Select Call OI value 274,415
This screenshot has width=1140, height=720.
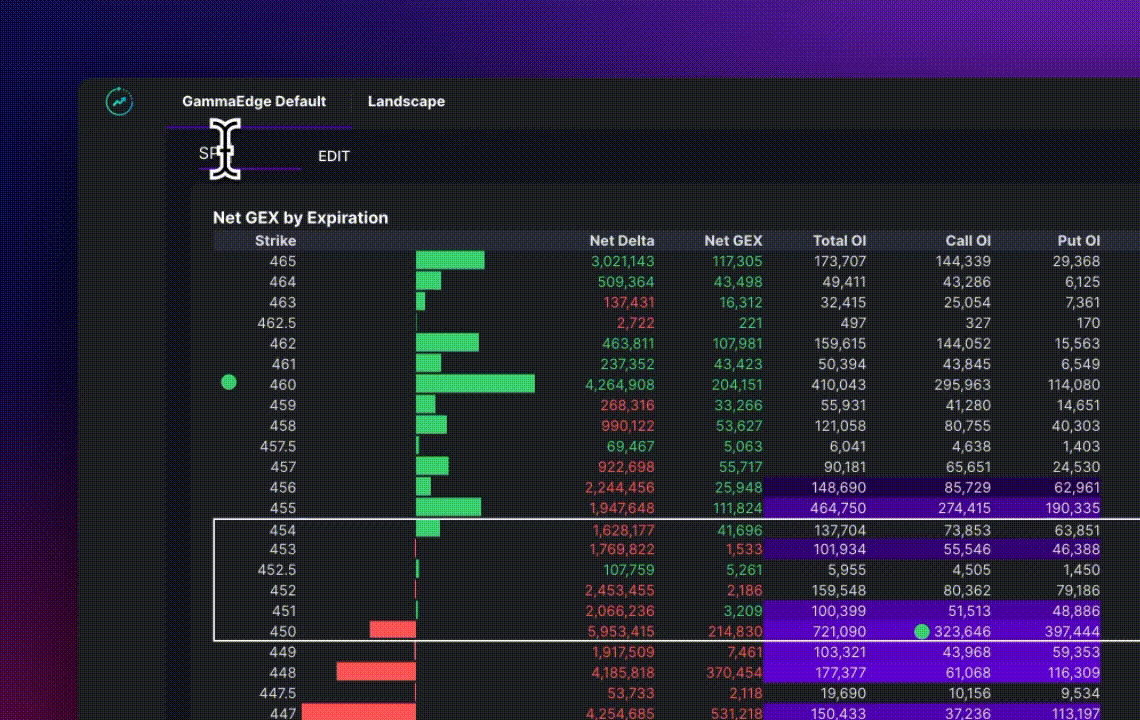point(963,508)
